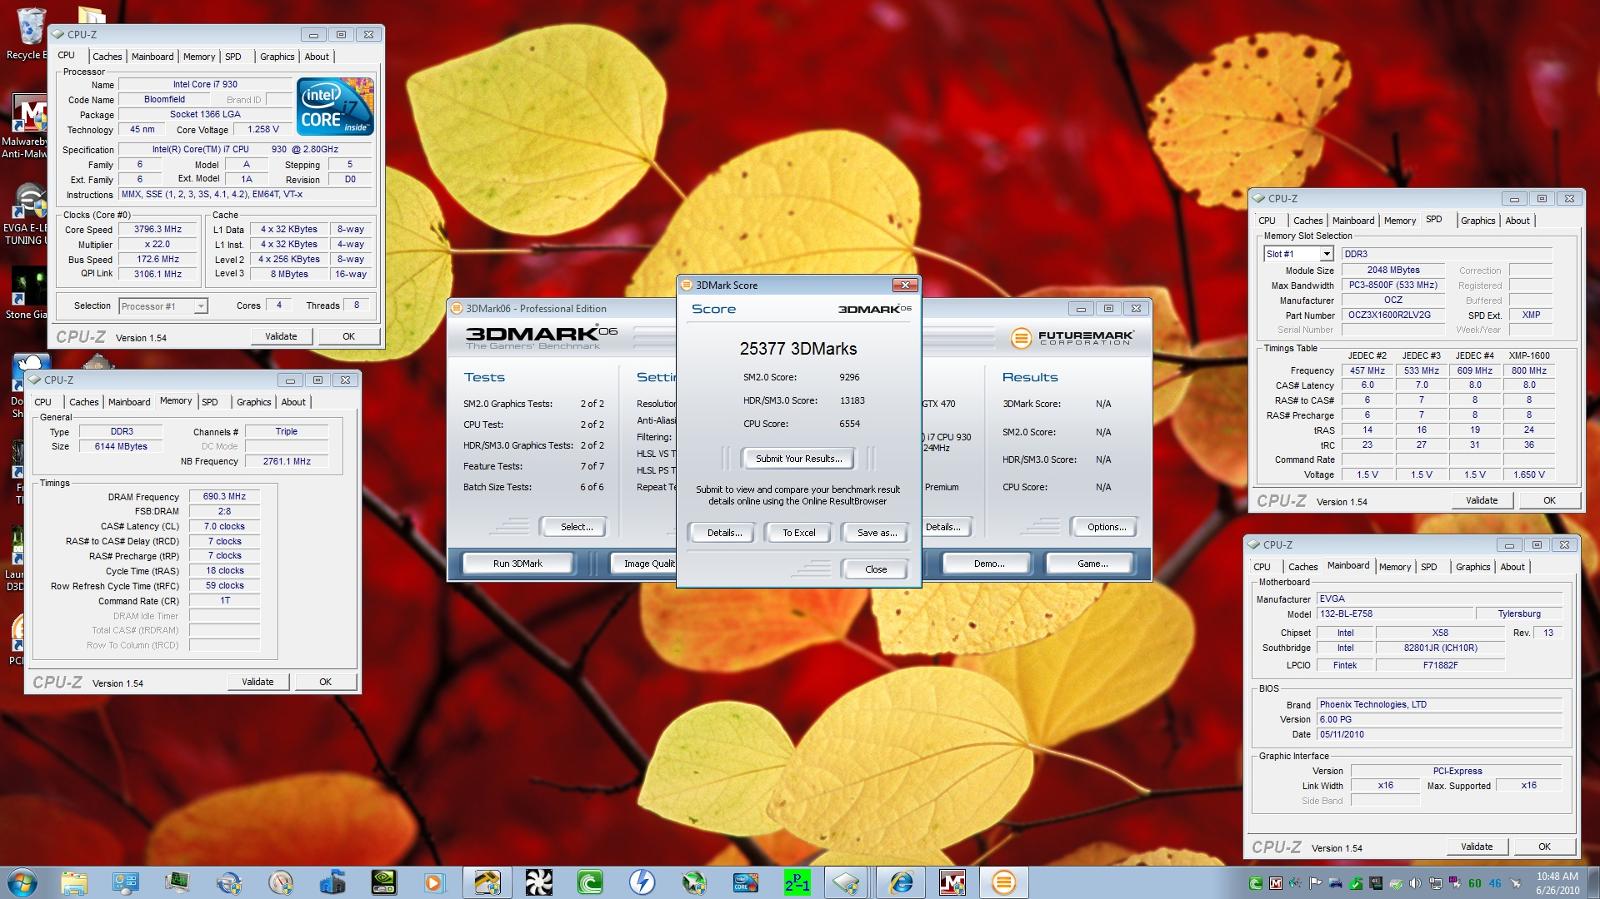Screen dimensions: 1600x899
Task: Click Save as button in score dialog
Action: point(877,532)
